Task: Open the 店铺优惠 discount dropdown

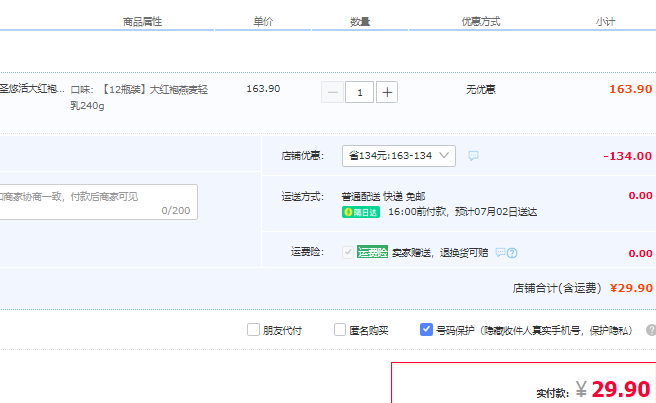Action: click(399, 156)
